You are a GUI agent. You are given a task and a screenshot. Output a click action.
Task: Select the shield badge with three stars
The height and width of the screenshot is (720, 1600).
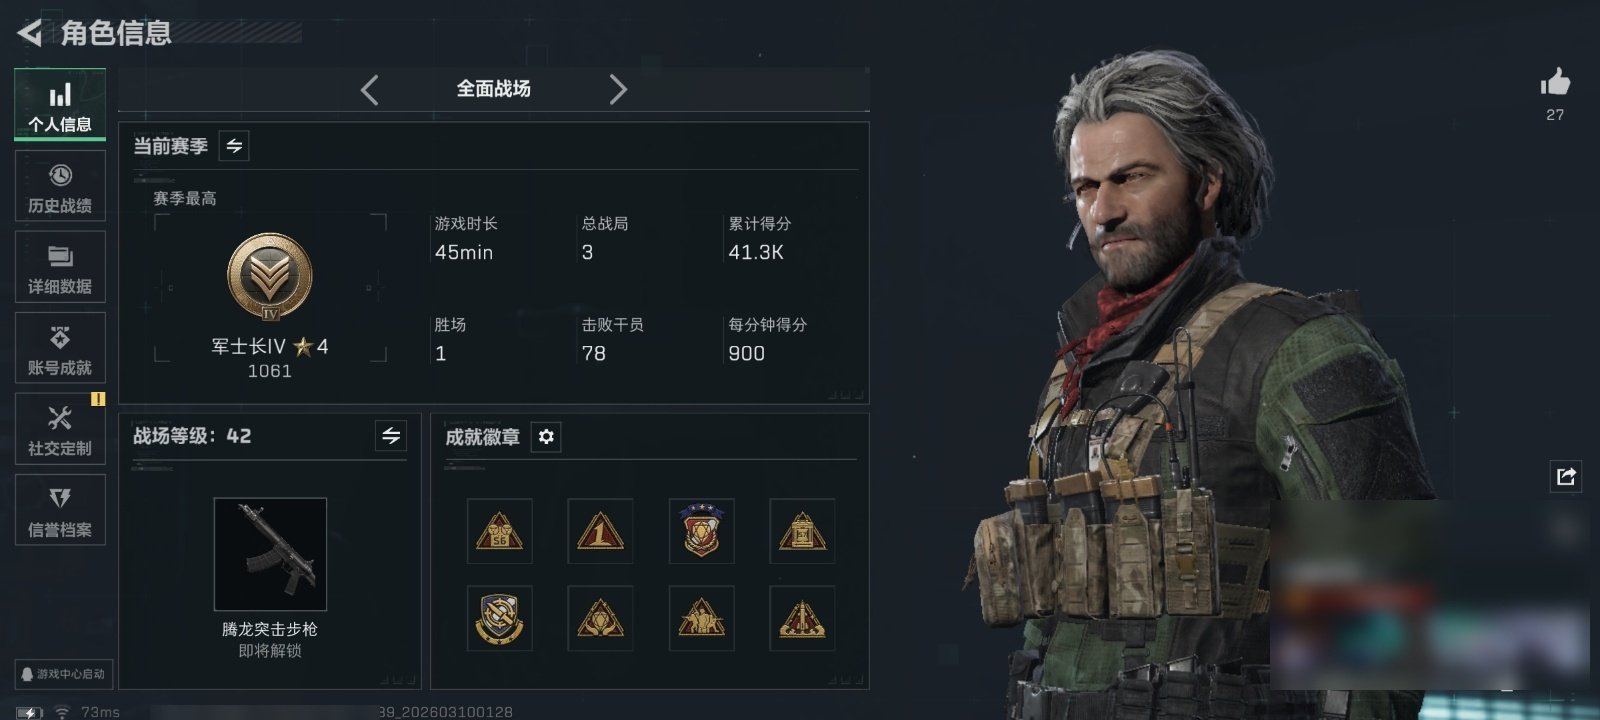pyautogui.click(x=701, y=531)
